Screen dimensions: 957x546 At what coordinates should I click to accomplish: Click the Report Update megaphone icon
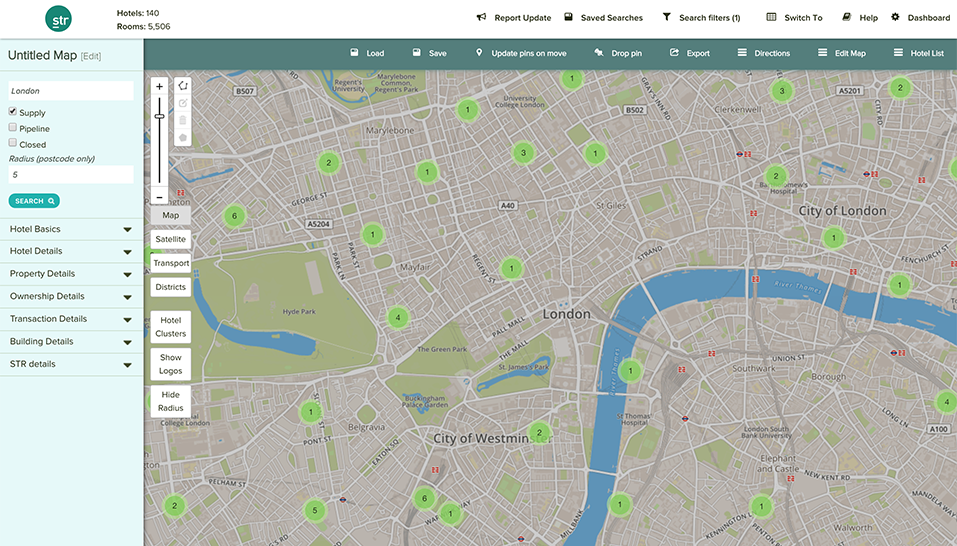[481, 18]
